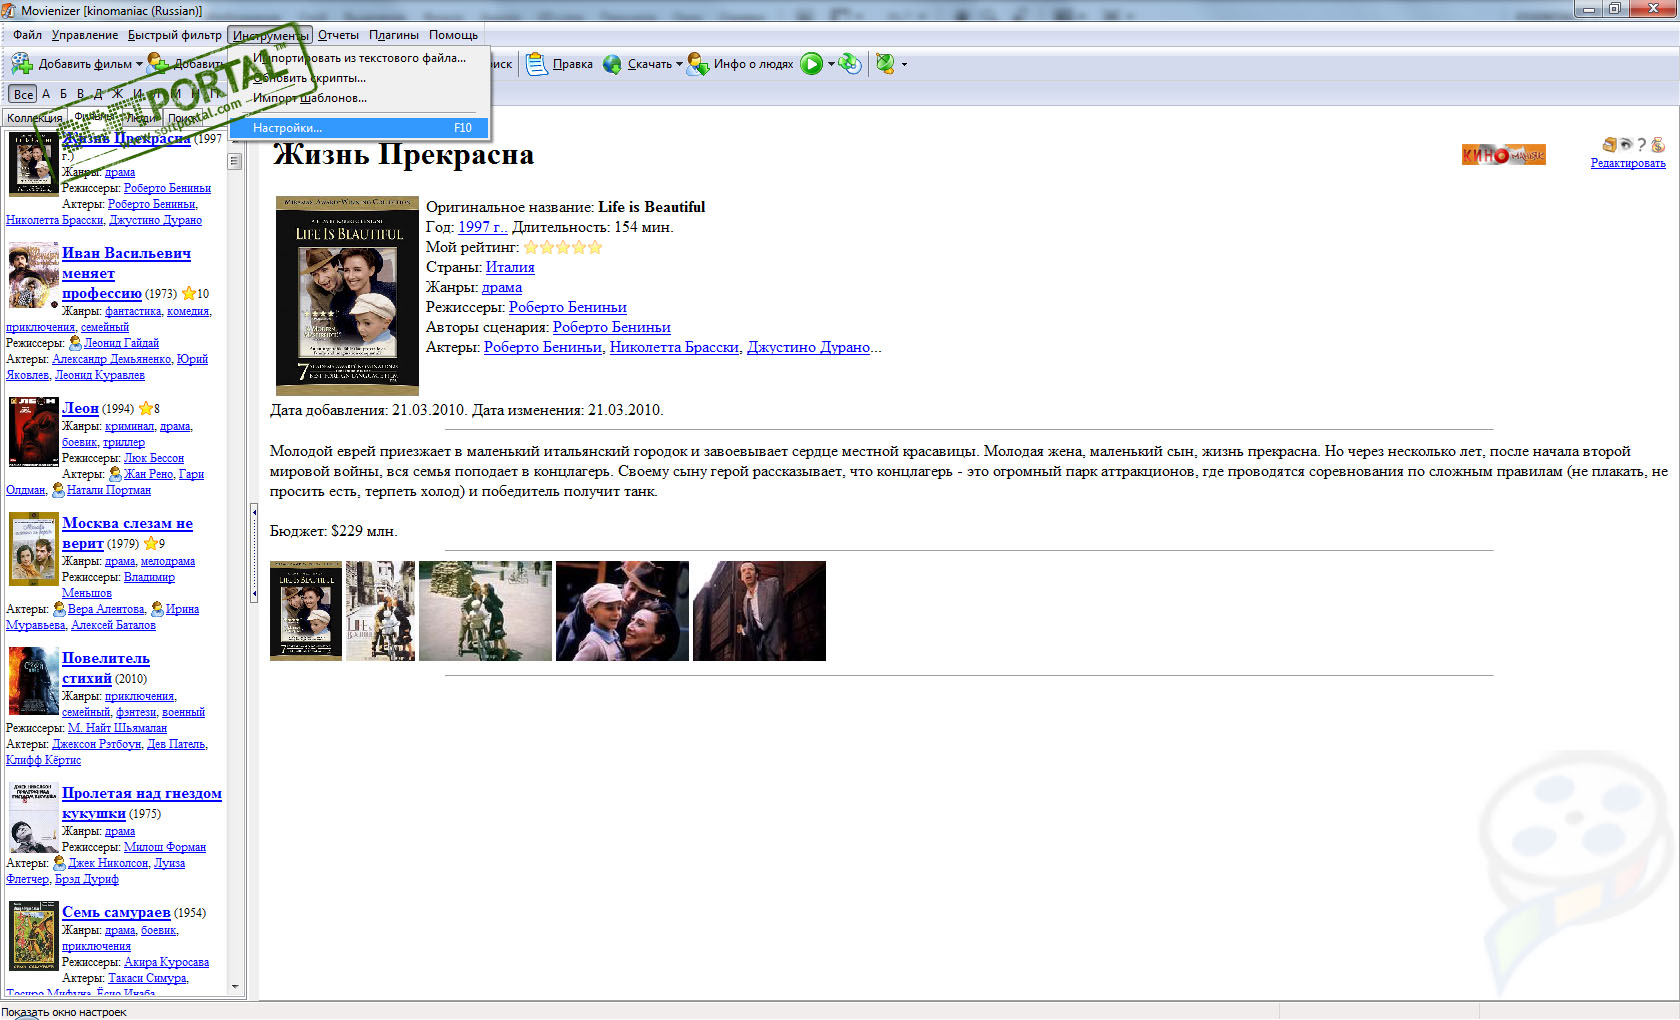This screenshot has width=1680, height=1020.
Task: Open Пролетая над гнездом кукушки entry
Action: (142, 803)
